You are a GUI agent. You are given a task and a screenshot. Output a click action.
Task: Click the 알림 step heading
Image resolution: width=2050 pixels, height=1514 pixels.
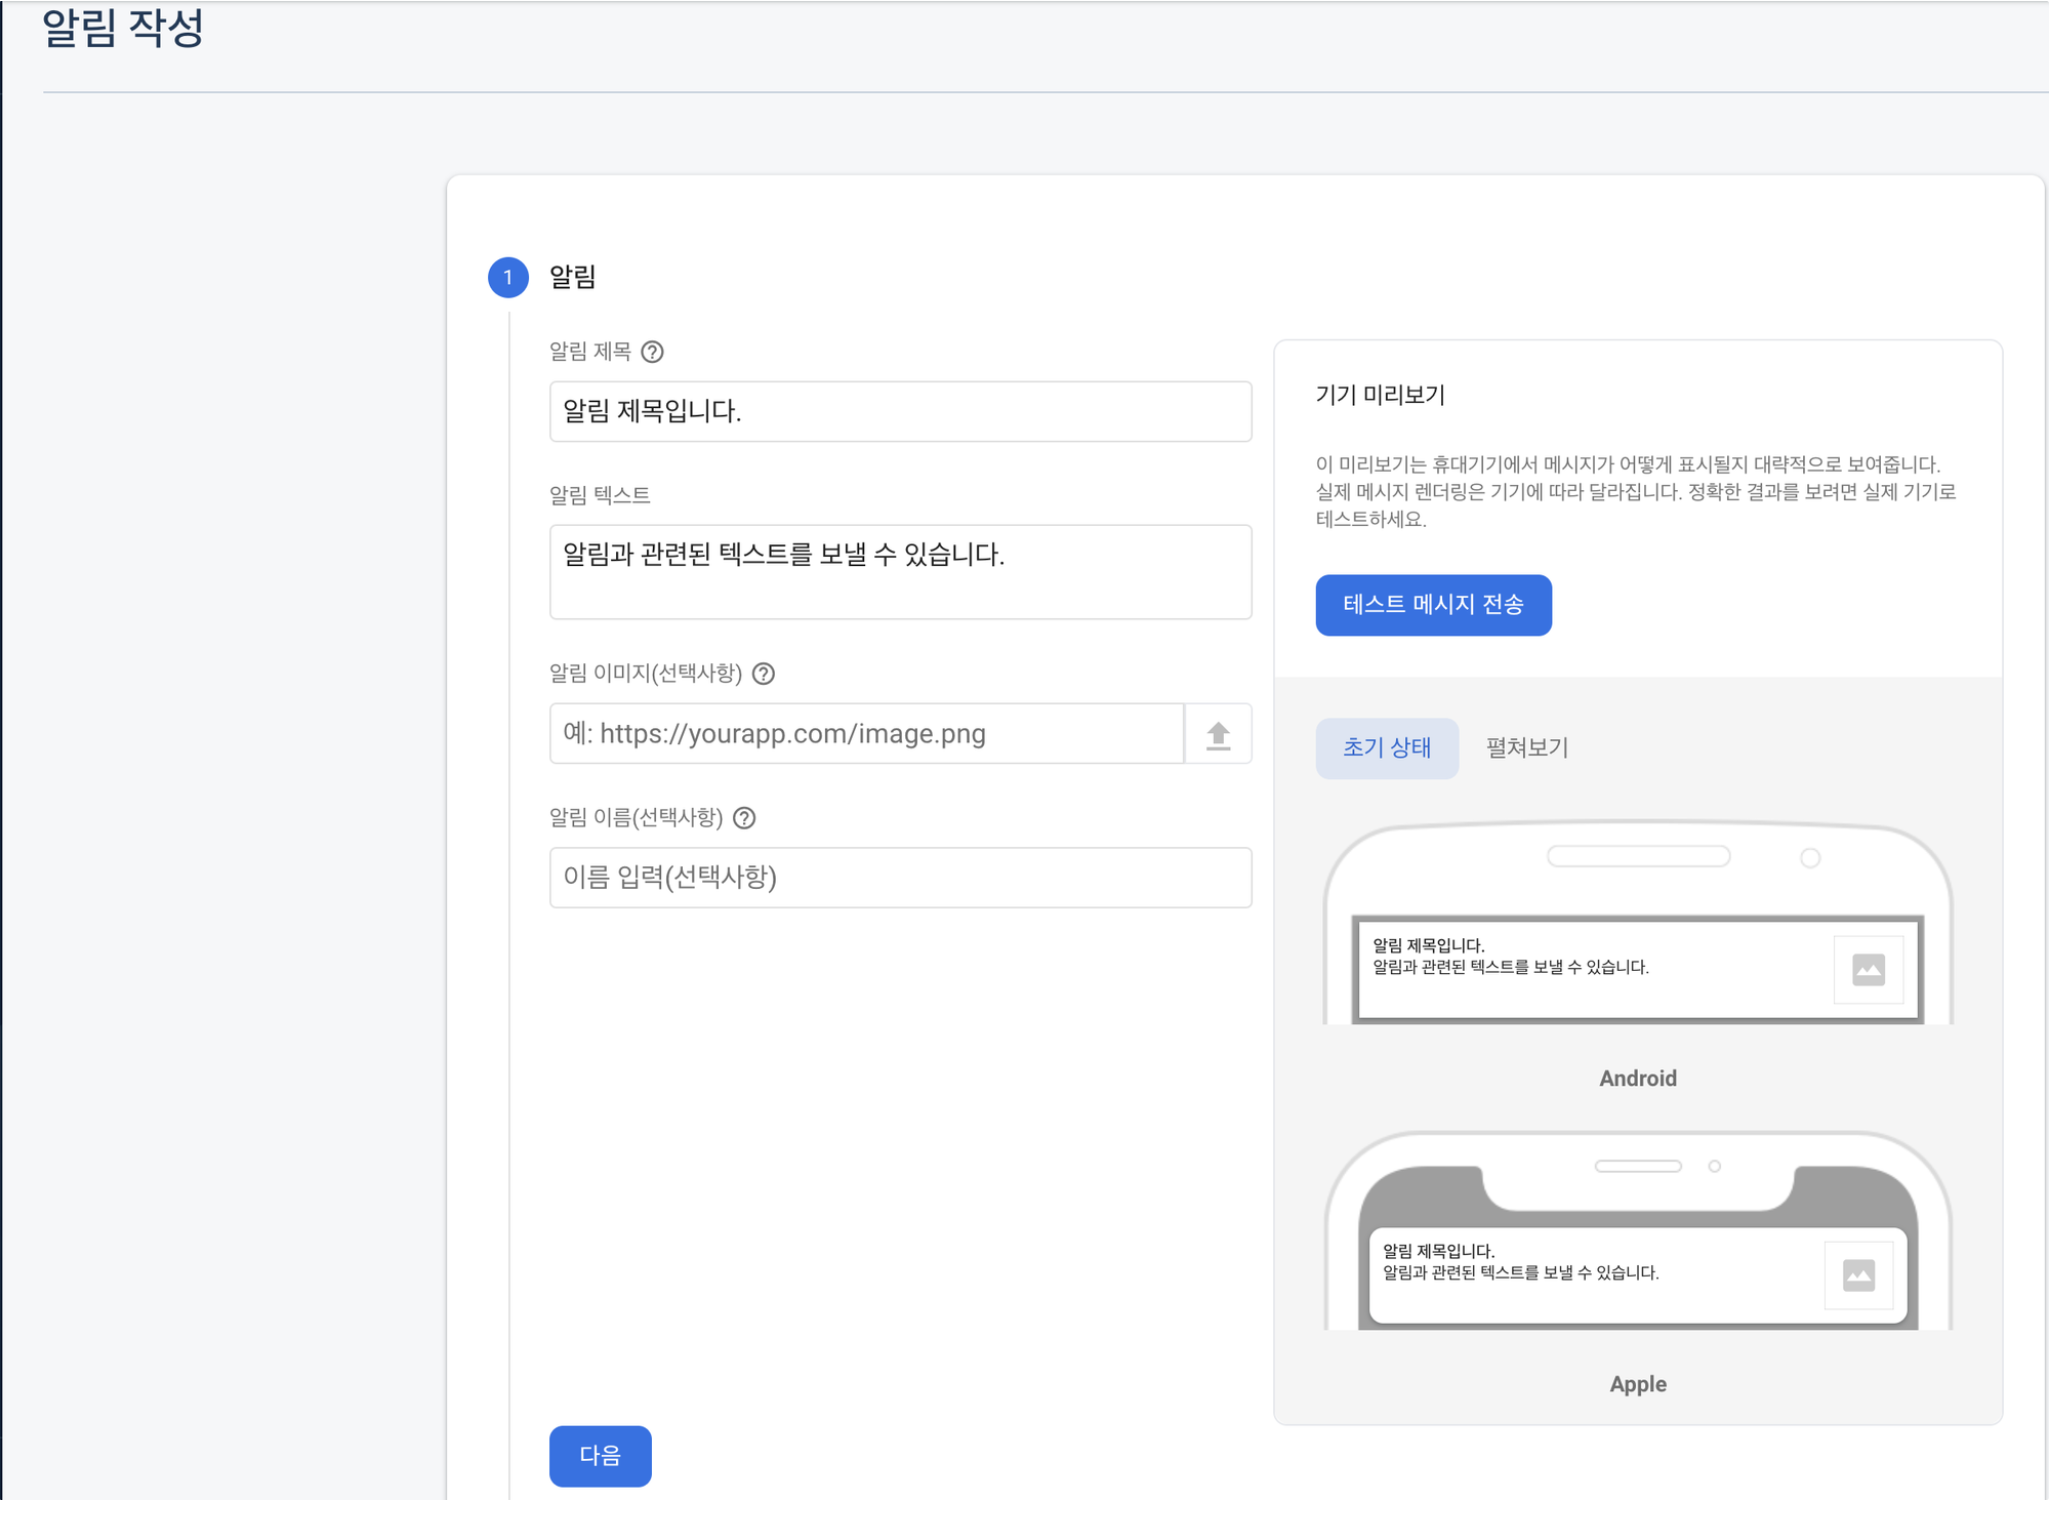click(573, 277)
